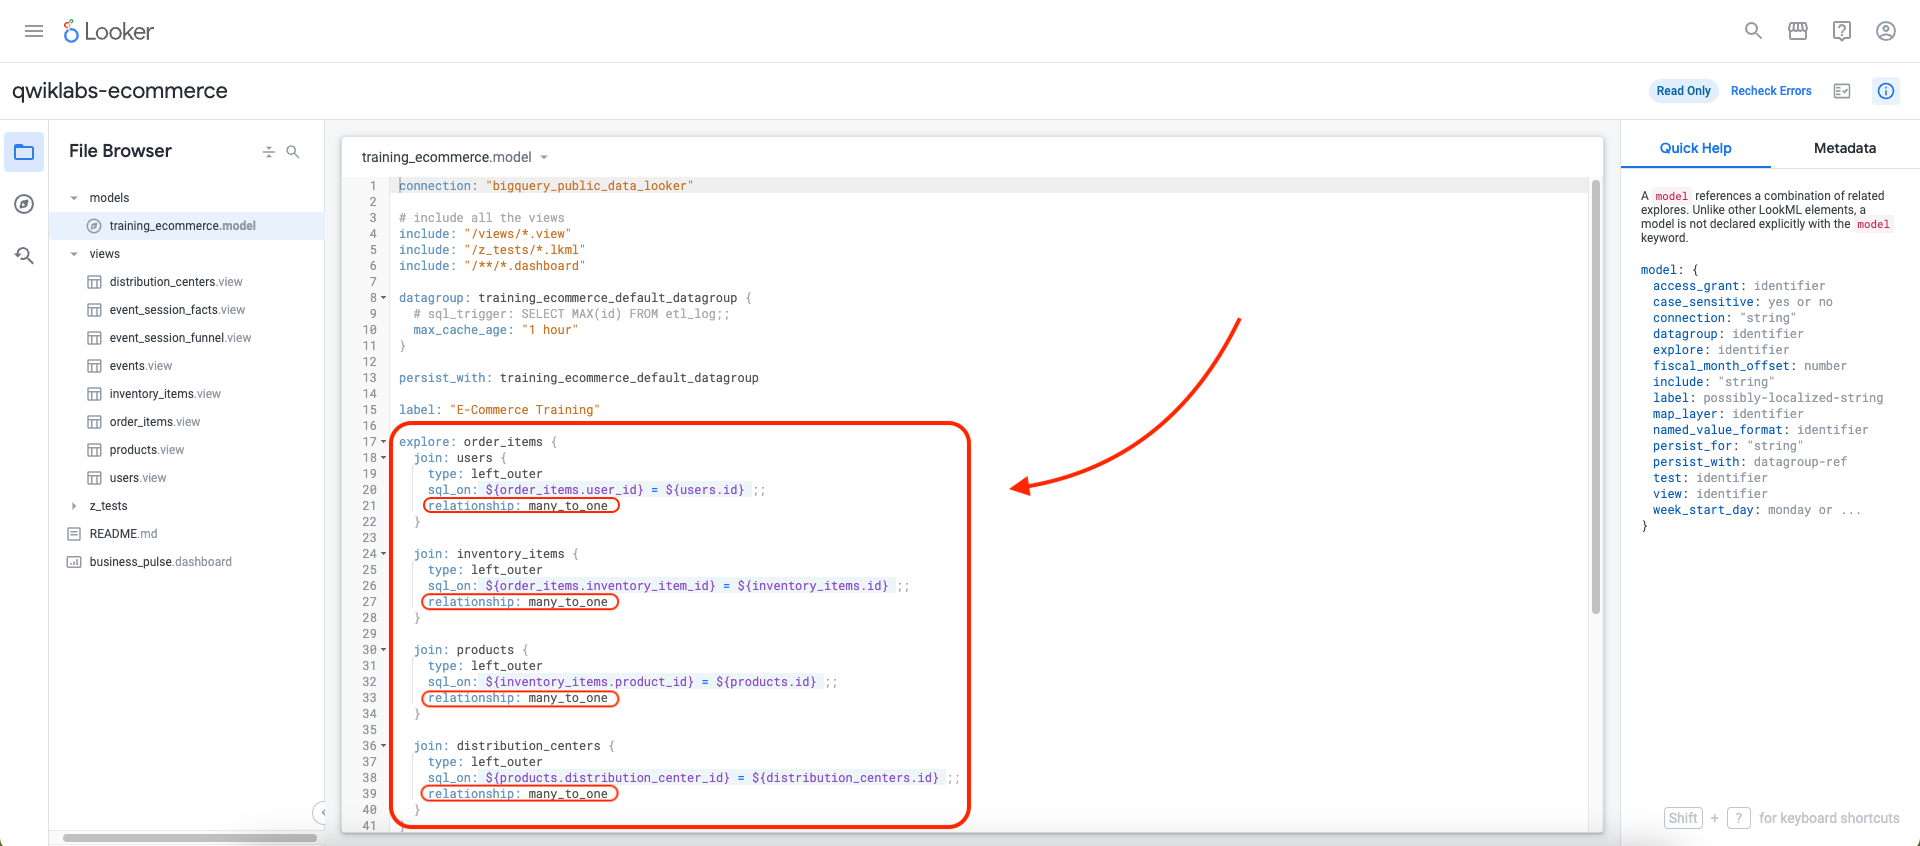
Task: Fold the join inventory_items block at line 24
Action: pos(383,554)
